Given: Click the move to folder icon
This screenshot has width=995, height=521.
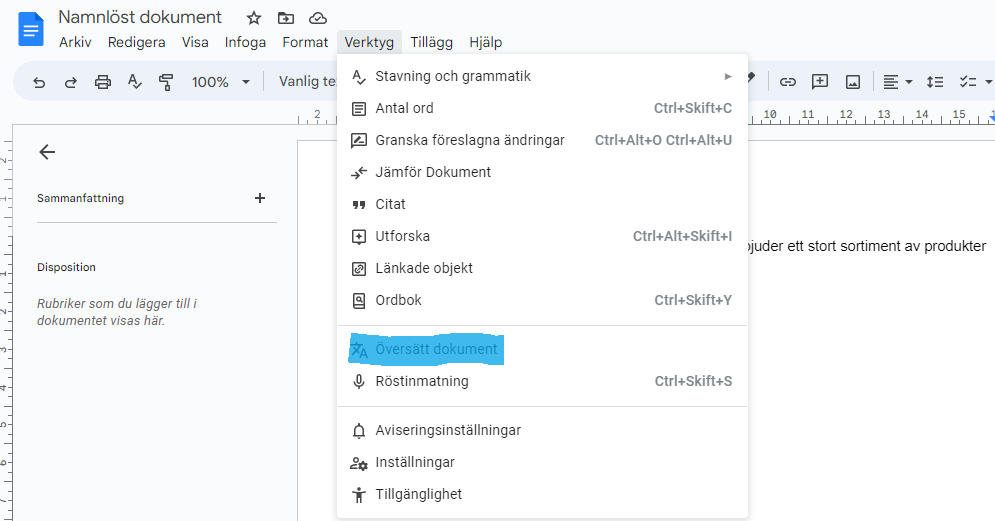Looking at the screenshot, I should pyautogui.click(x=286, y=18).
